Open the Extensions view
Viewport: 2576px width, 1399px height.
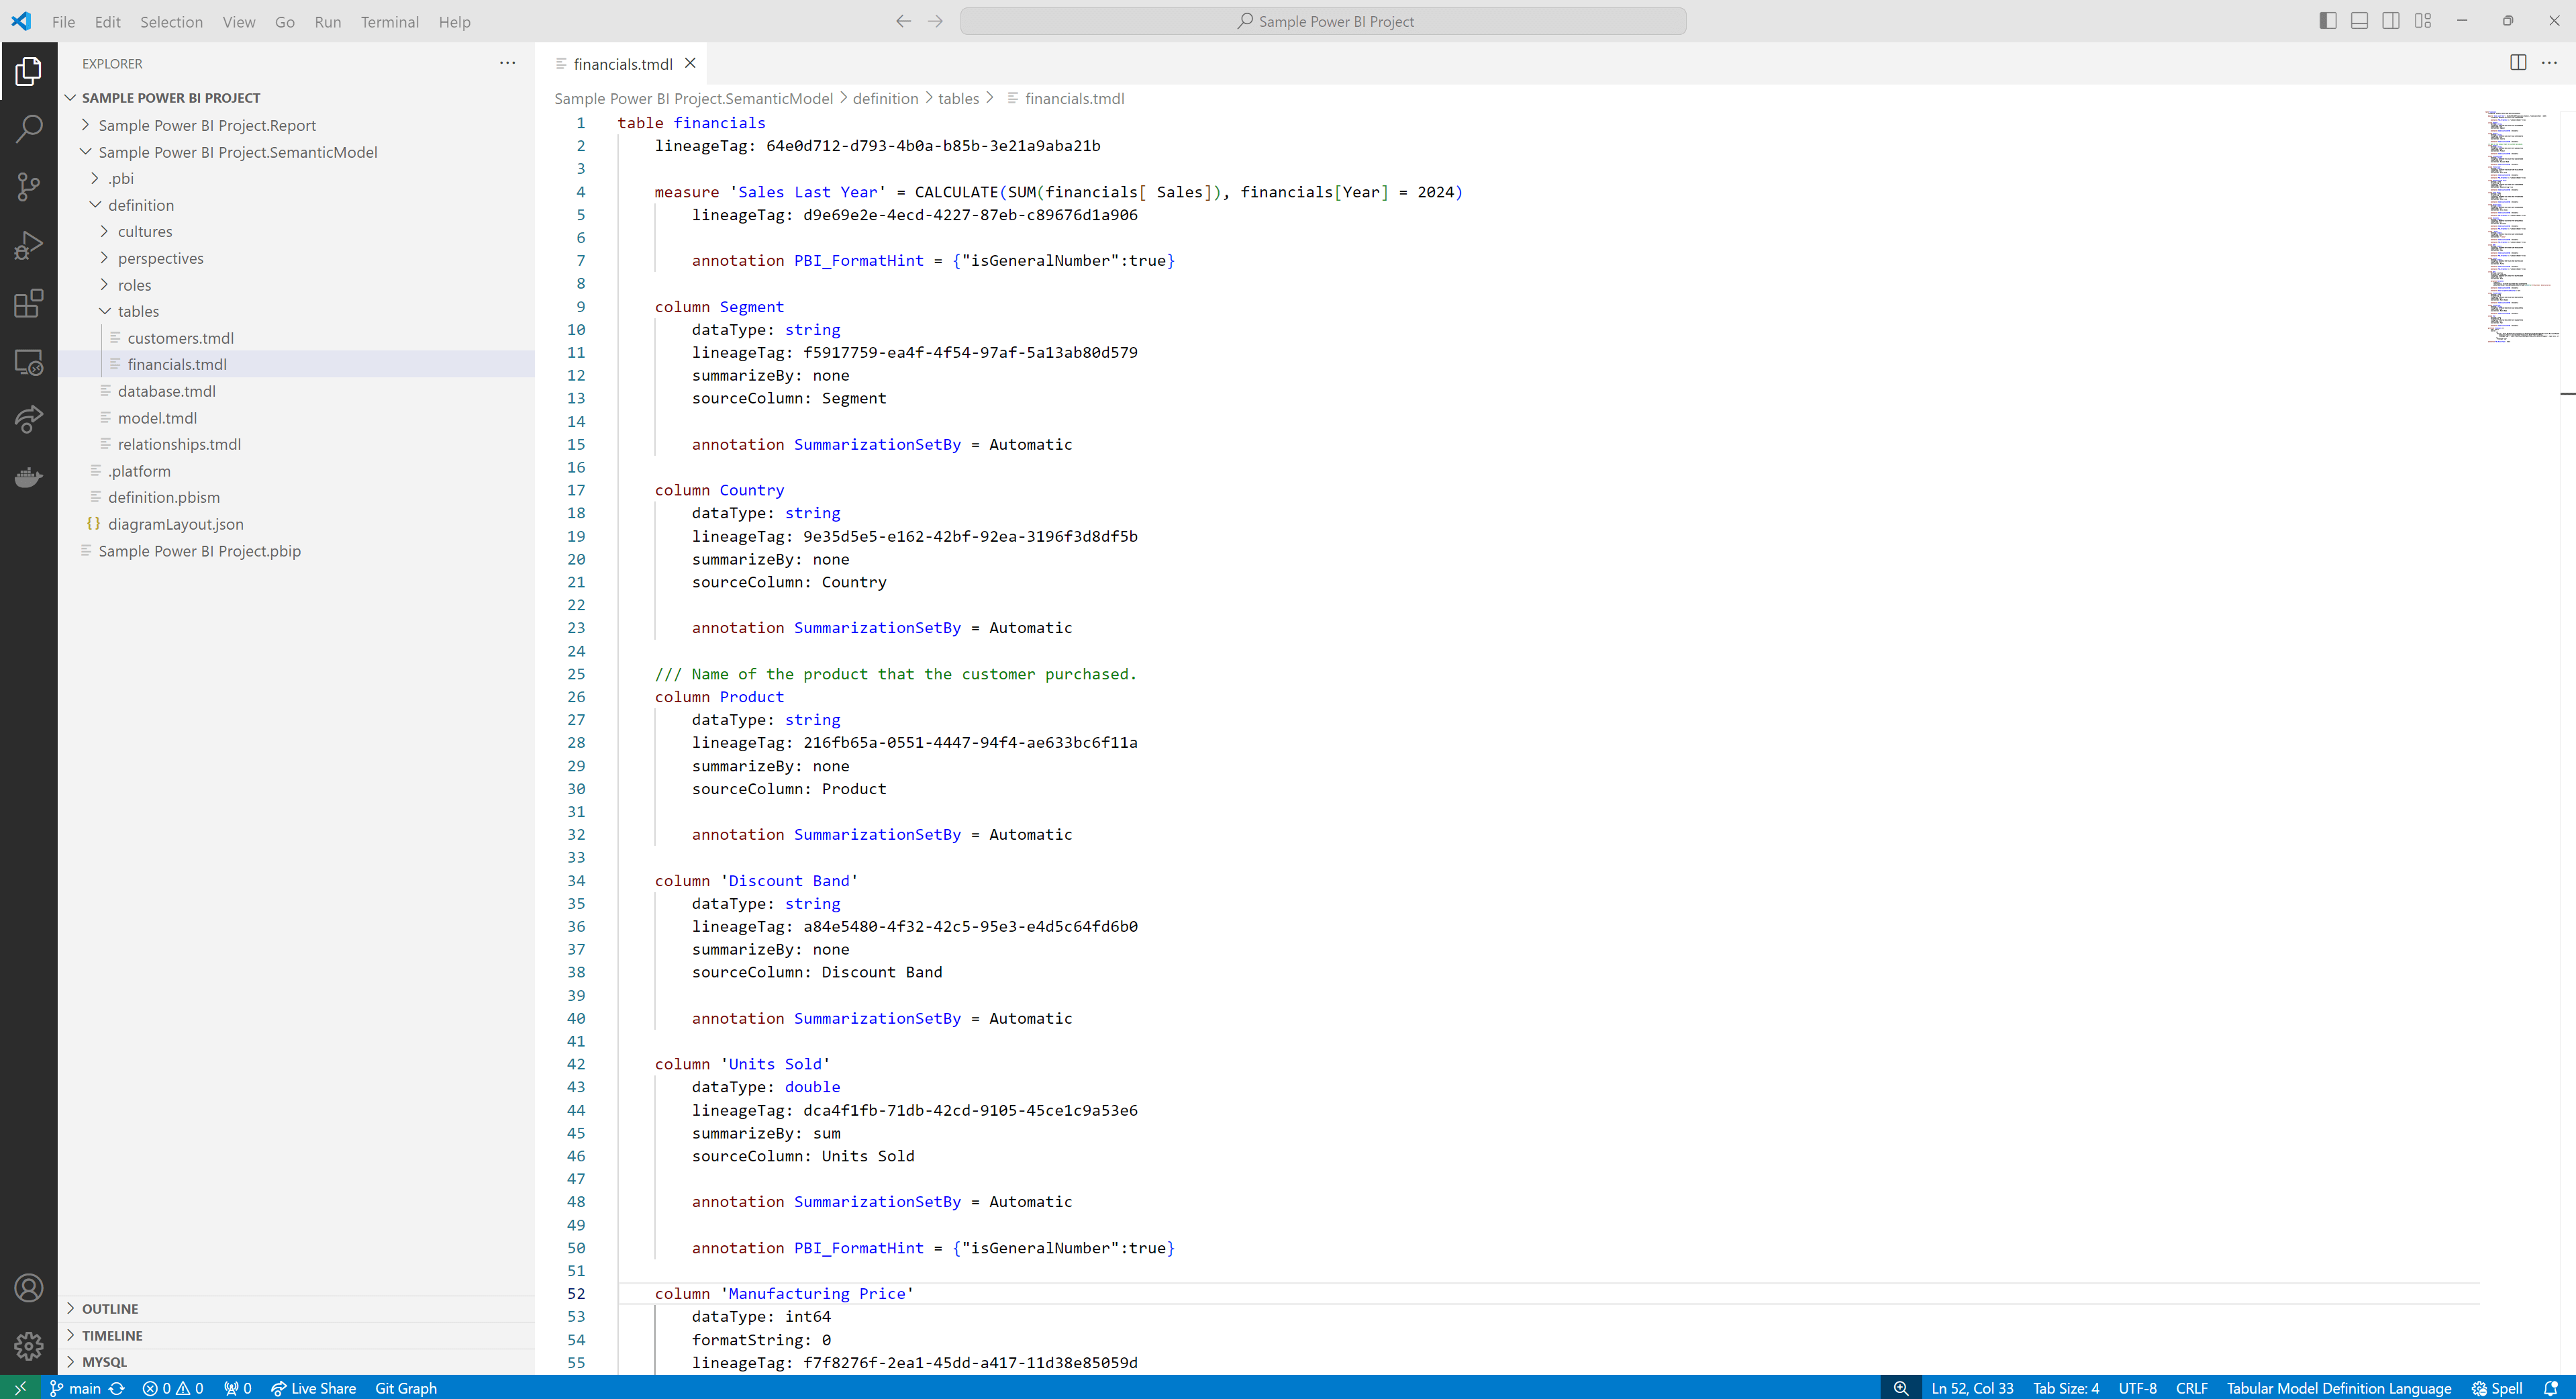click(29, 303)
